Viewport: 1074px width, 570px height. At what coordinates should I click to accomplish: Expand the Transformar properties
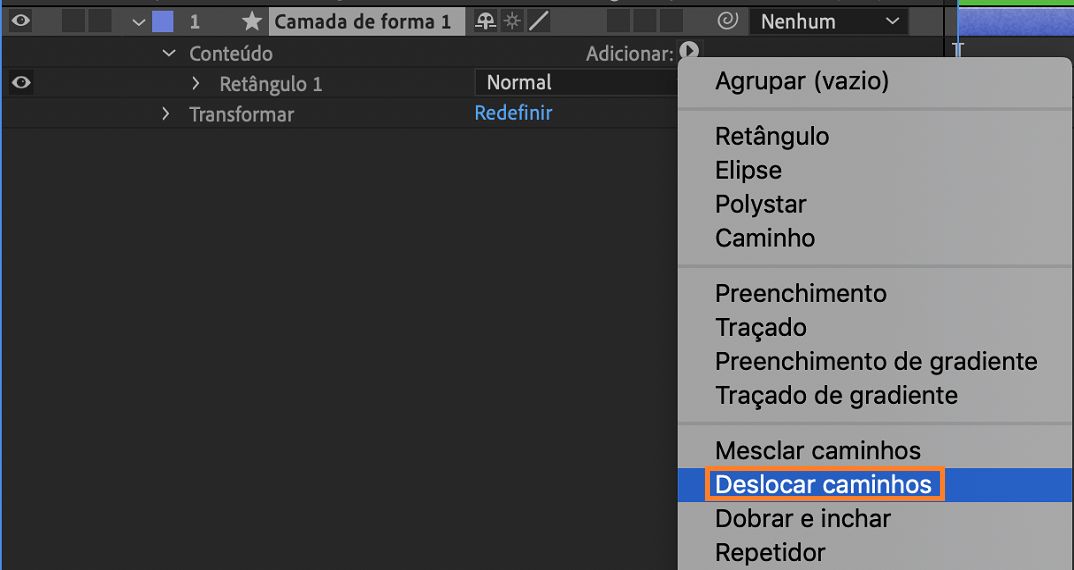coord(166,114)
